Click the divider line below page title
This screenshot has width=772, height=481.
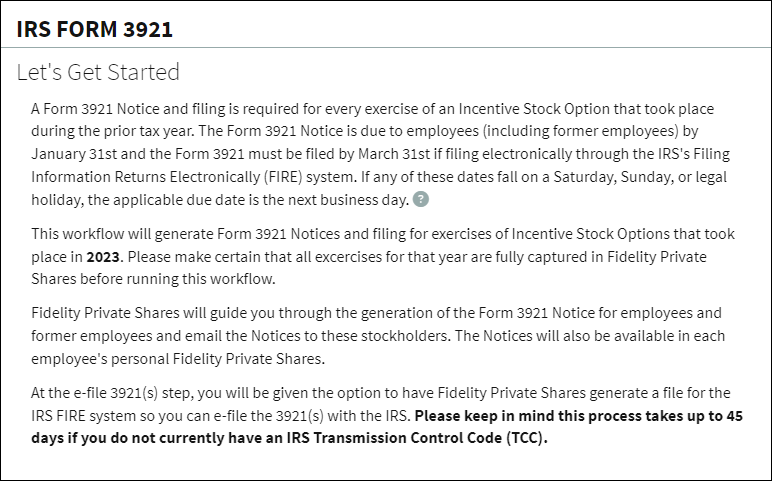[x=386, y=48]
